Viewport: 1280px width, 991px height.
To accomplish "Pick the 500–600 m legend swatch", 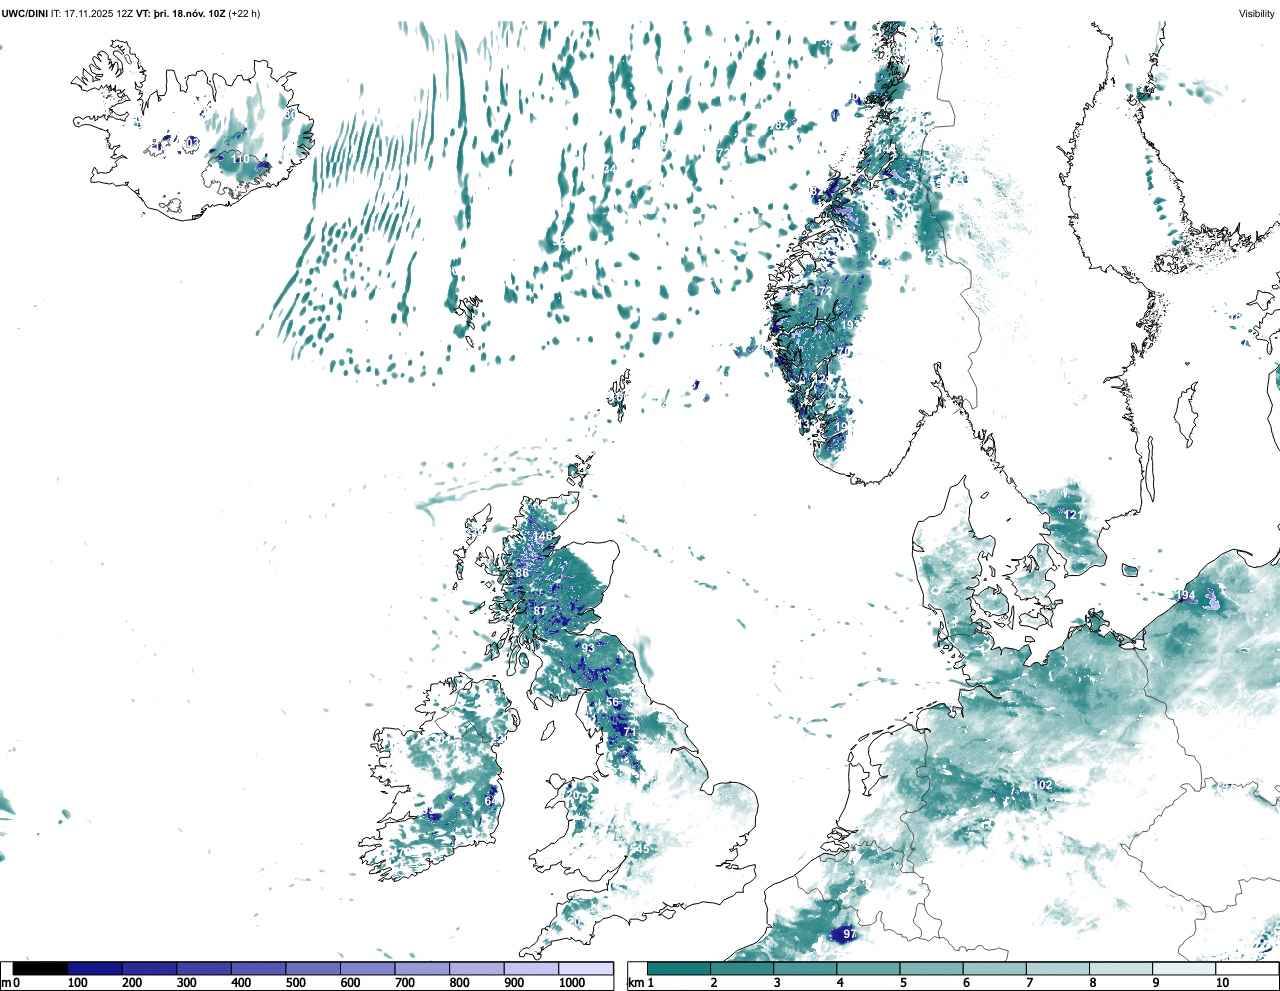I will [313, 968].
